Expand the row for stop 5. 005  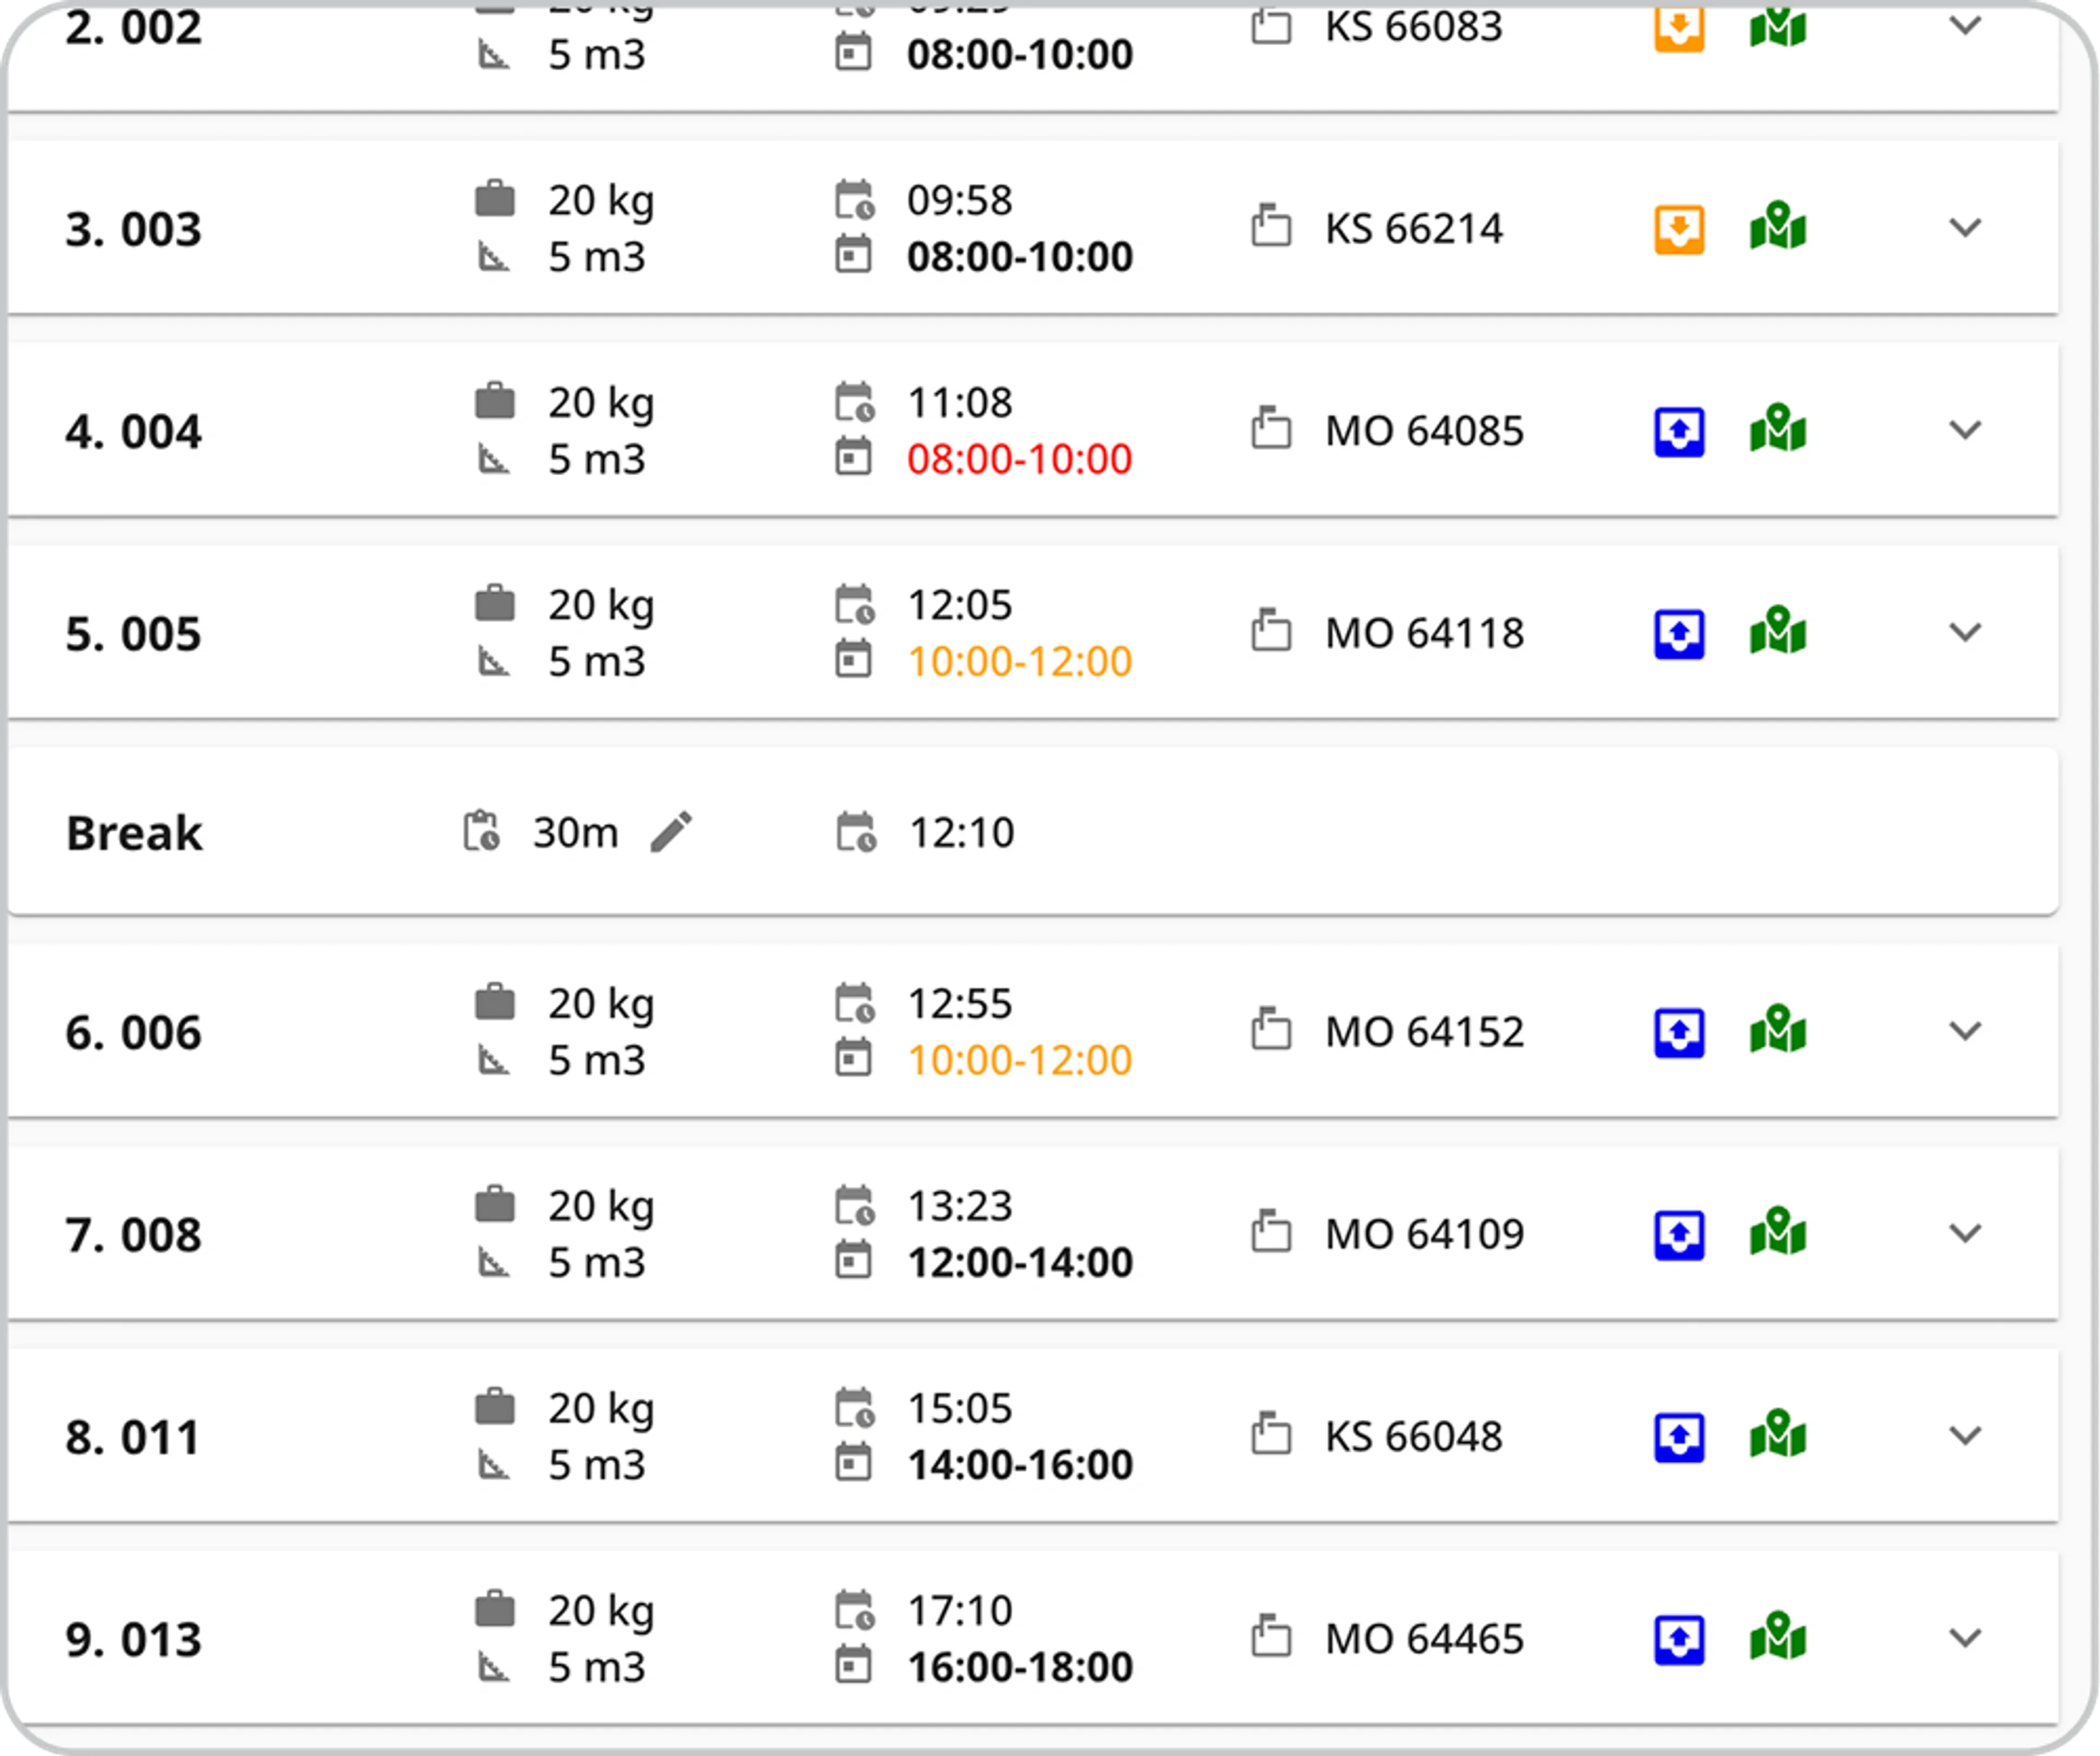[x=1965, y=632]
